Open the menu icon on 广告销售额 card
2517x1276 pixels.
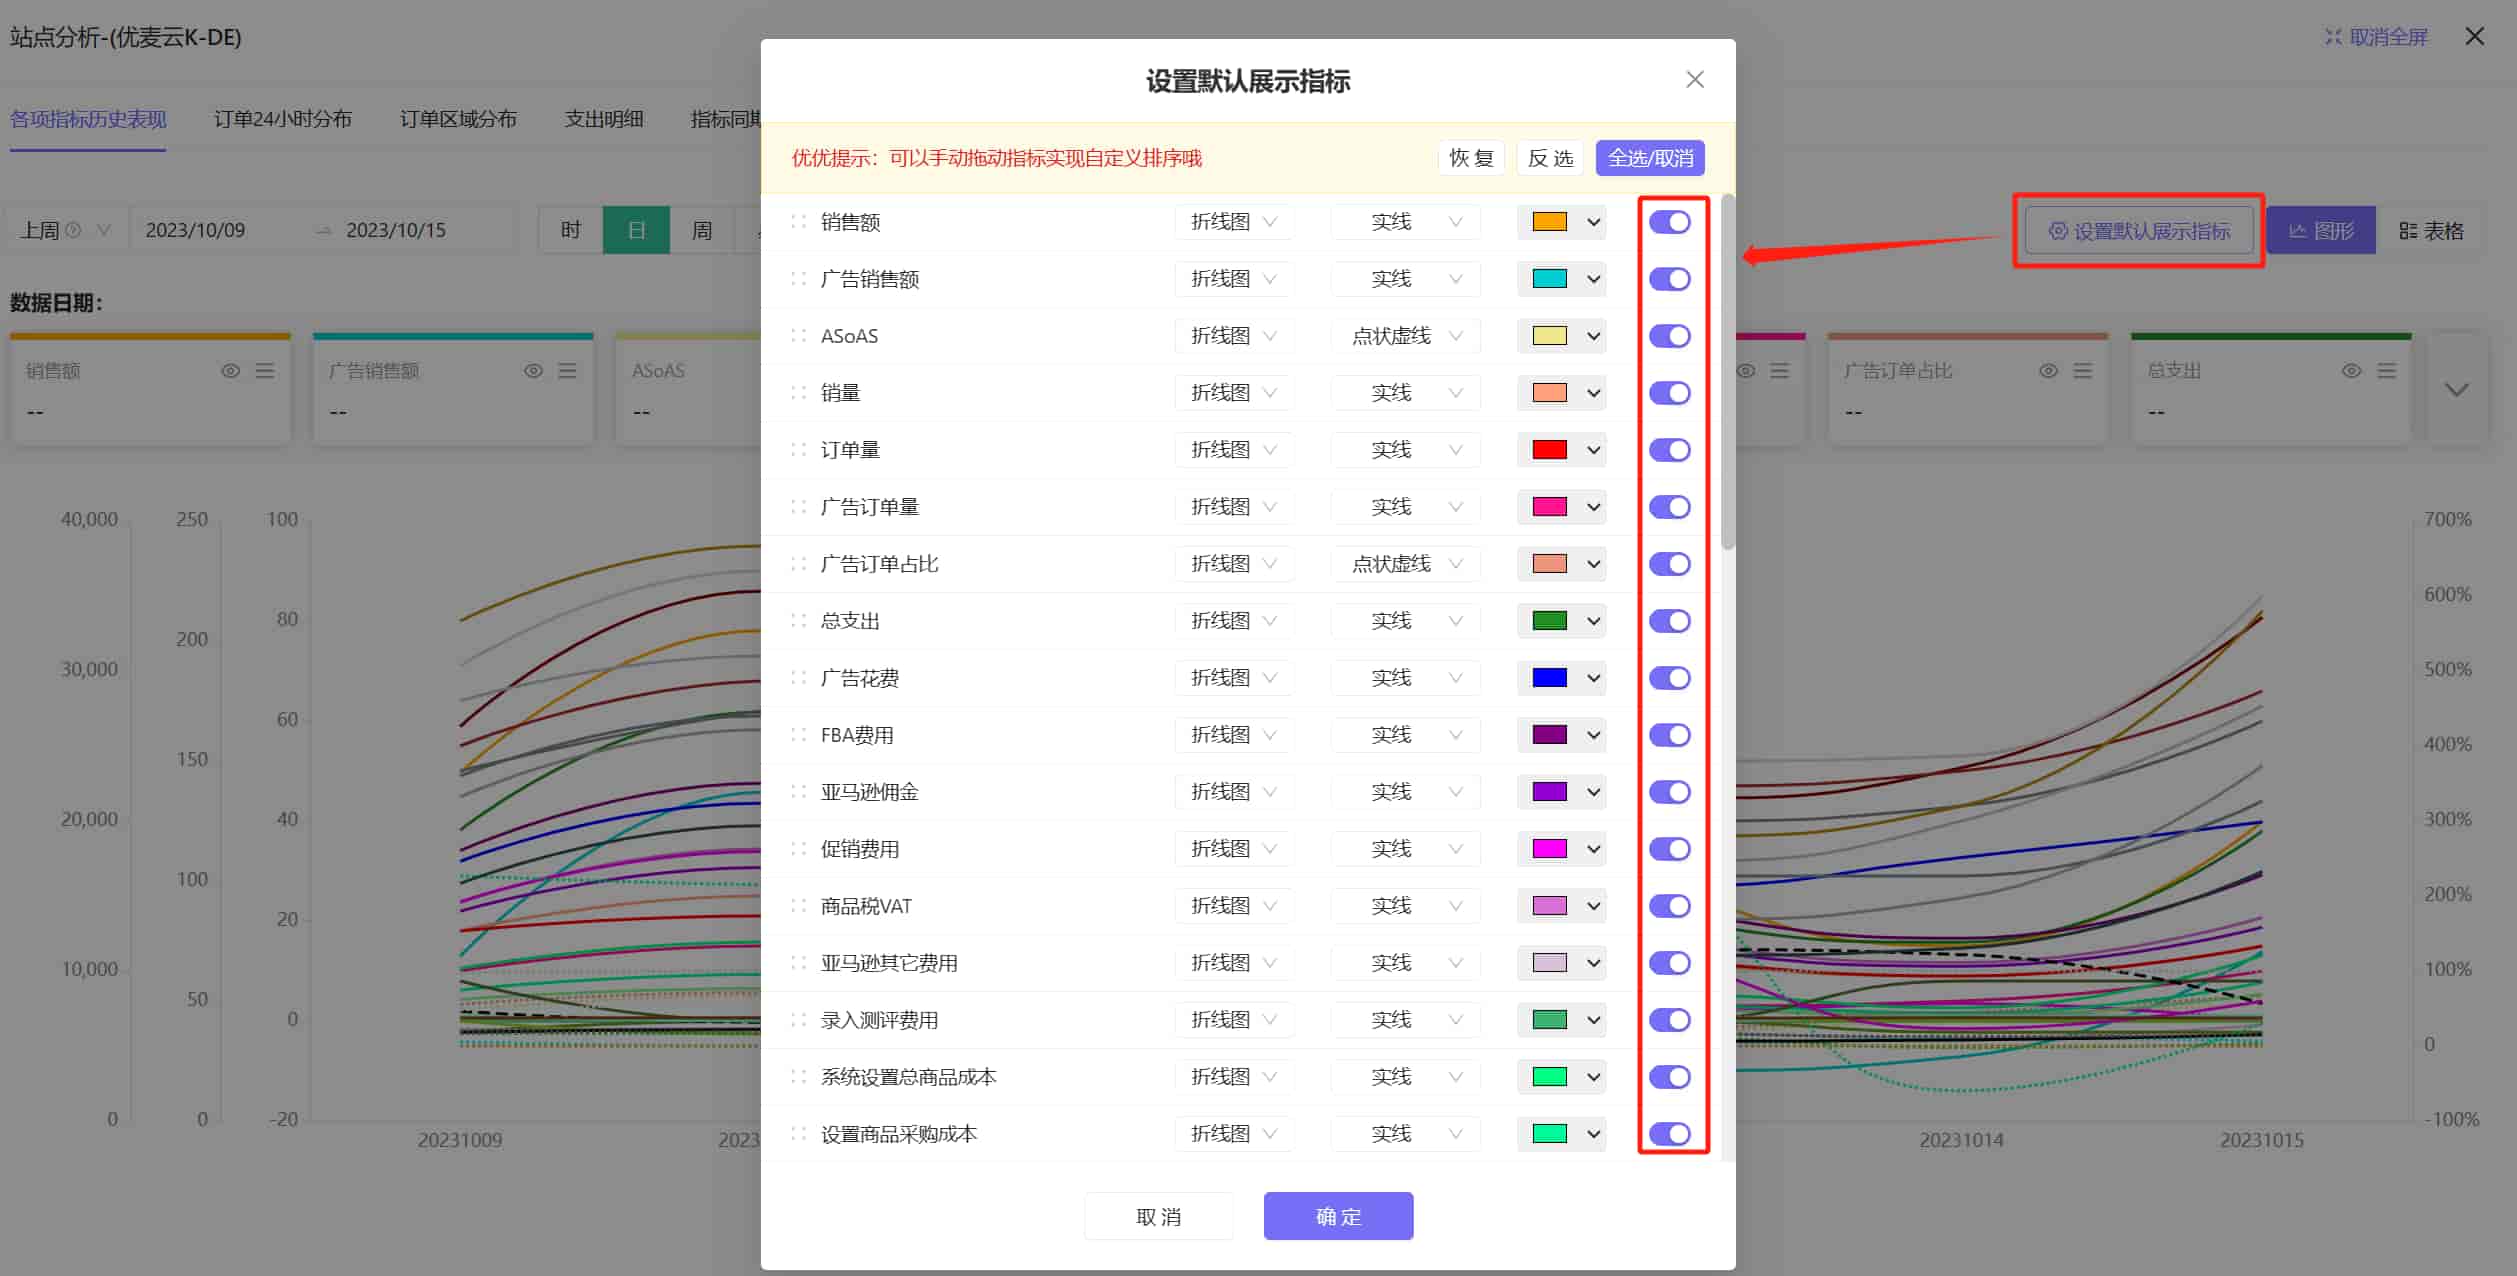567,371
